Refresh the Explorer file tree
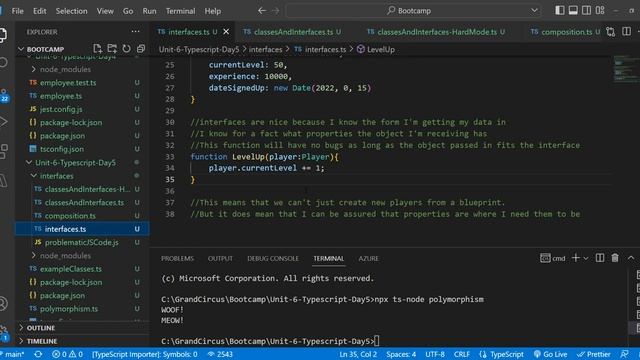640x360 pixels. 127,49
